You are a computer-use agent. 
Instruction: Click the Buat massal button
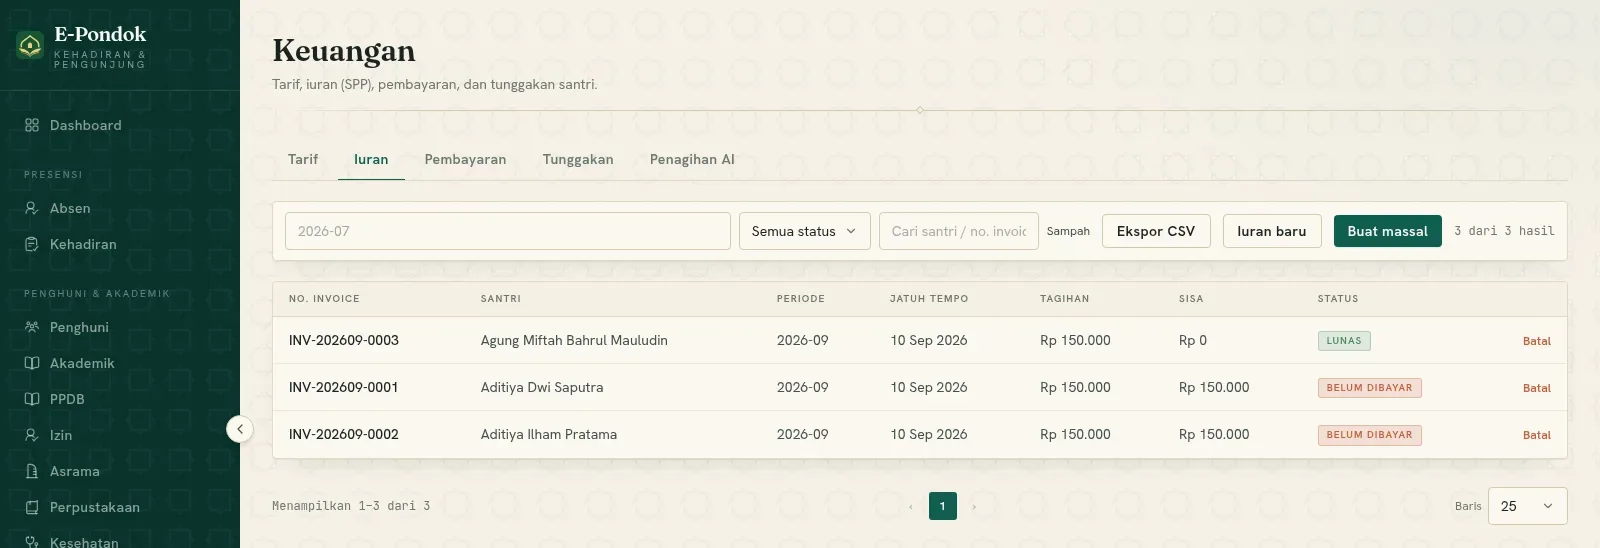click(x=1388, y=231)
